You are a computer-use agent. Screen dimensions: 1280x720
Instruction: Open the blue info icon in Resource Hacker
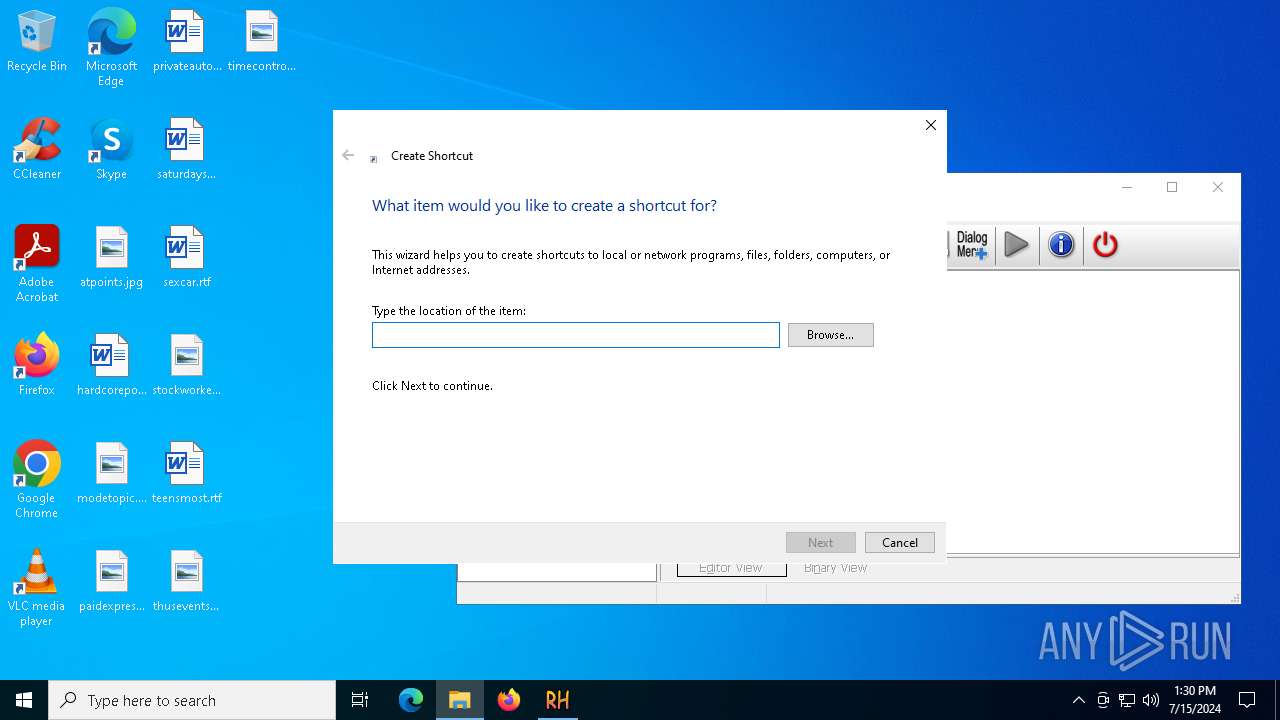(x=1061, y=245)
